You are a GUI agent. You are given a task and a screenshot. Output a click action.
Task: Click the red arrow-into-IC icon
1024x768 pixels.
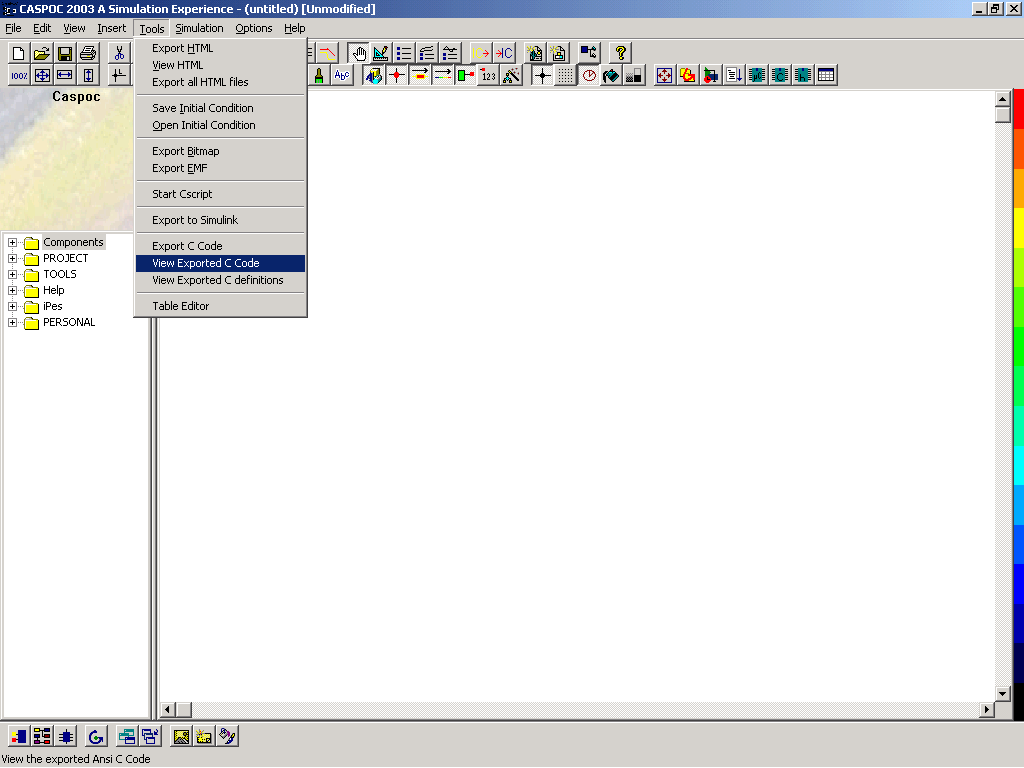click(504, 54)
